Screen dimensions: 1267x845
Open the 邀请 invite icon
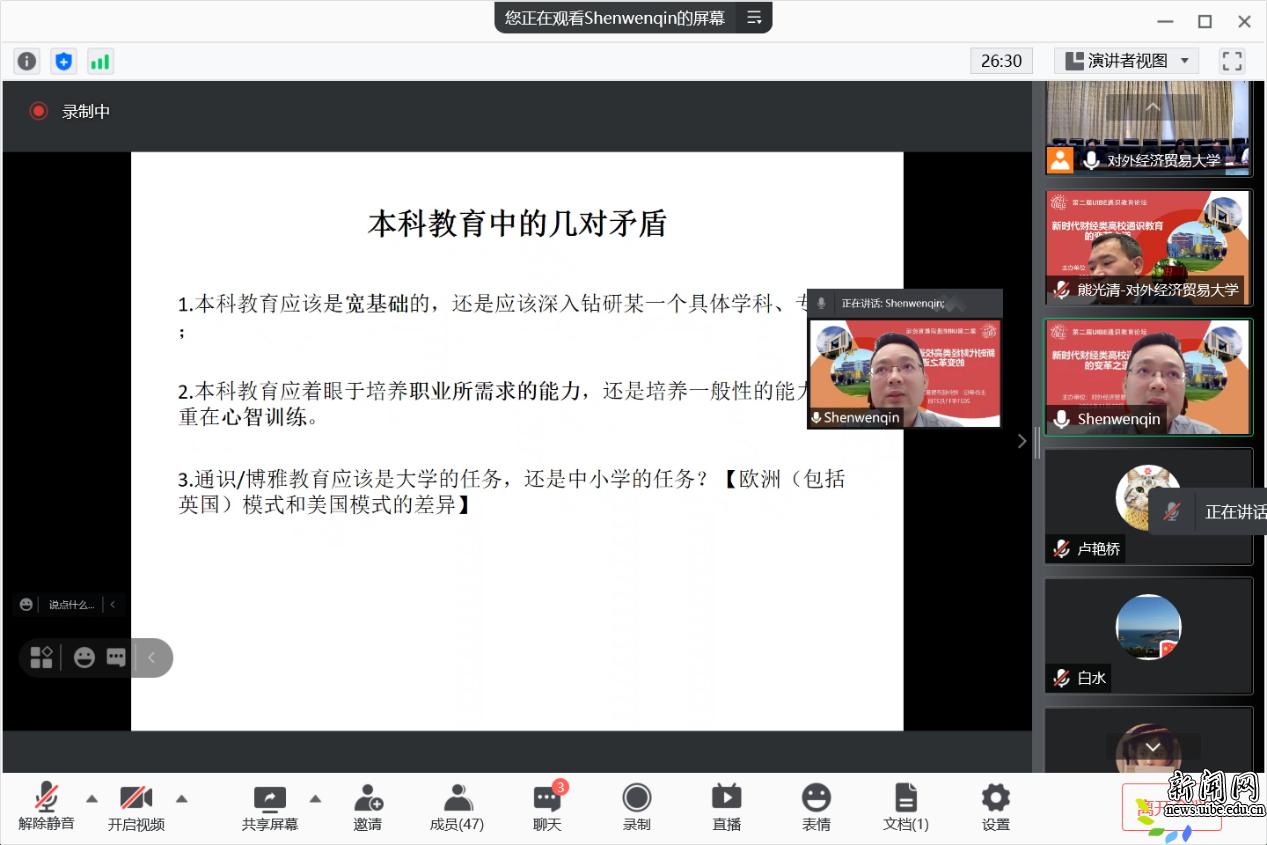367,807
